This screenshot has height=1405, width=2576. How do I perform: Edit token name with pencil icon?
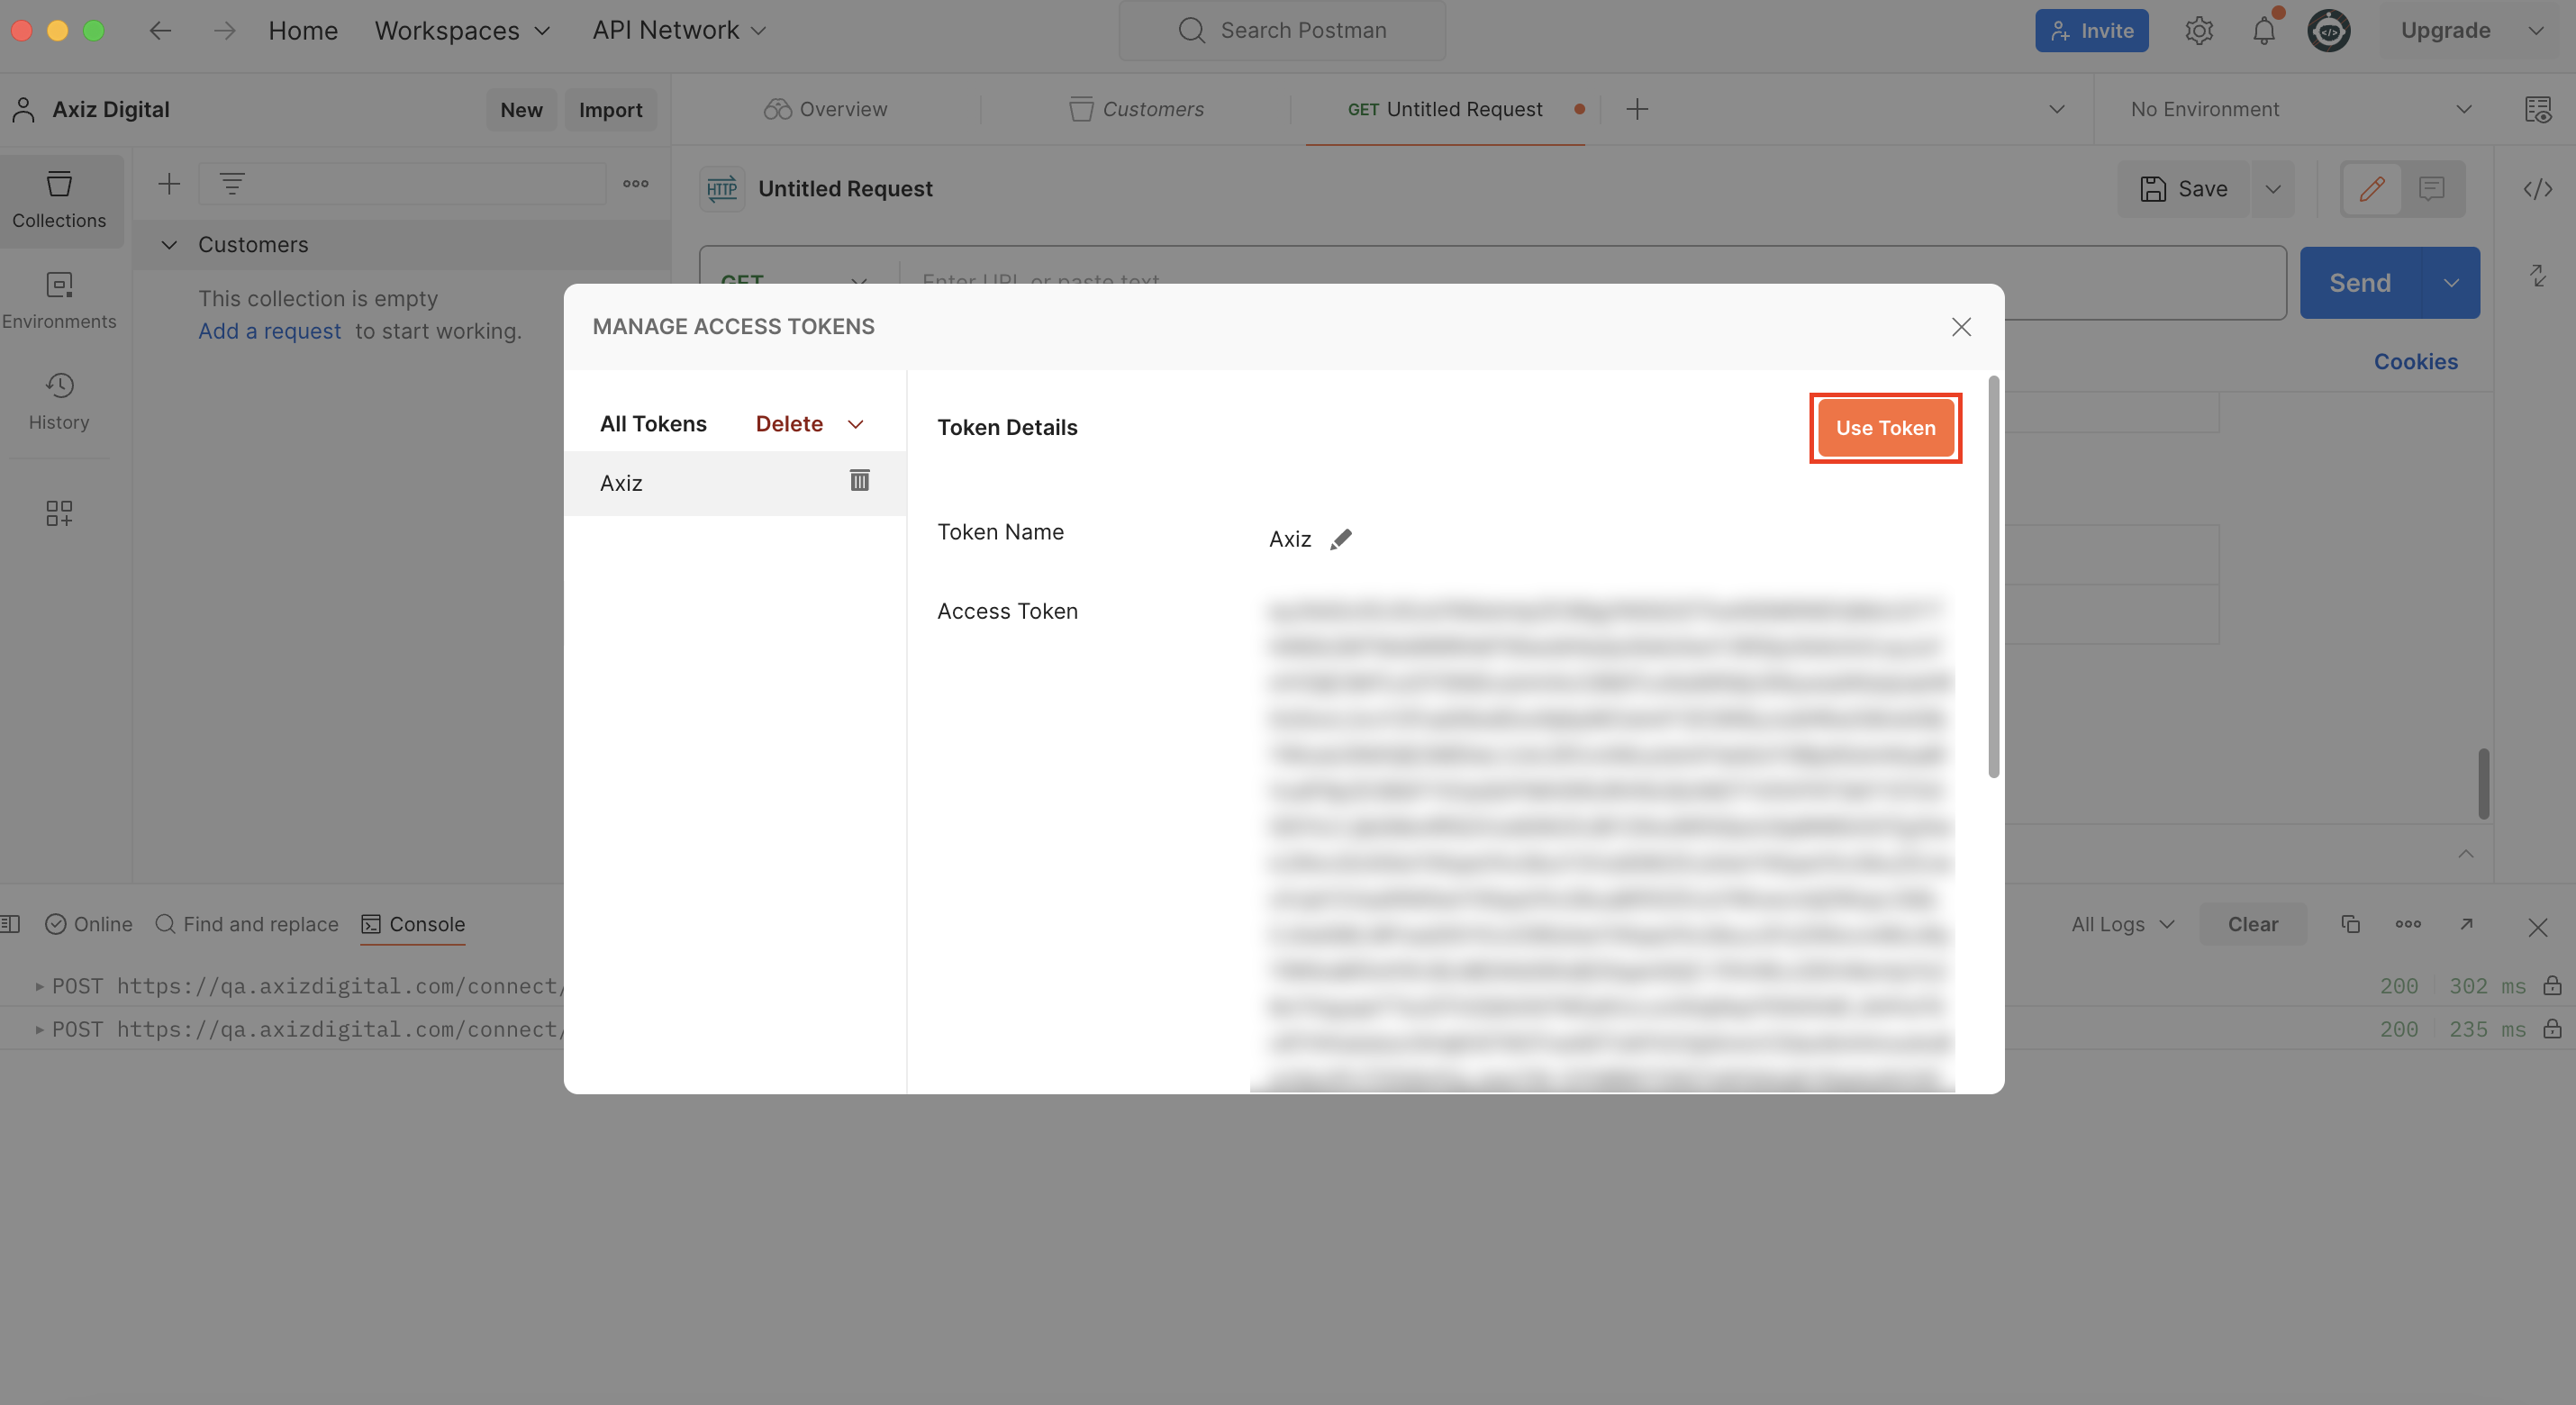[1341, 540]
